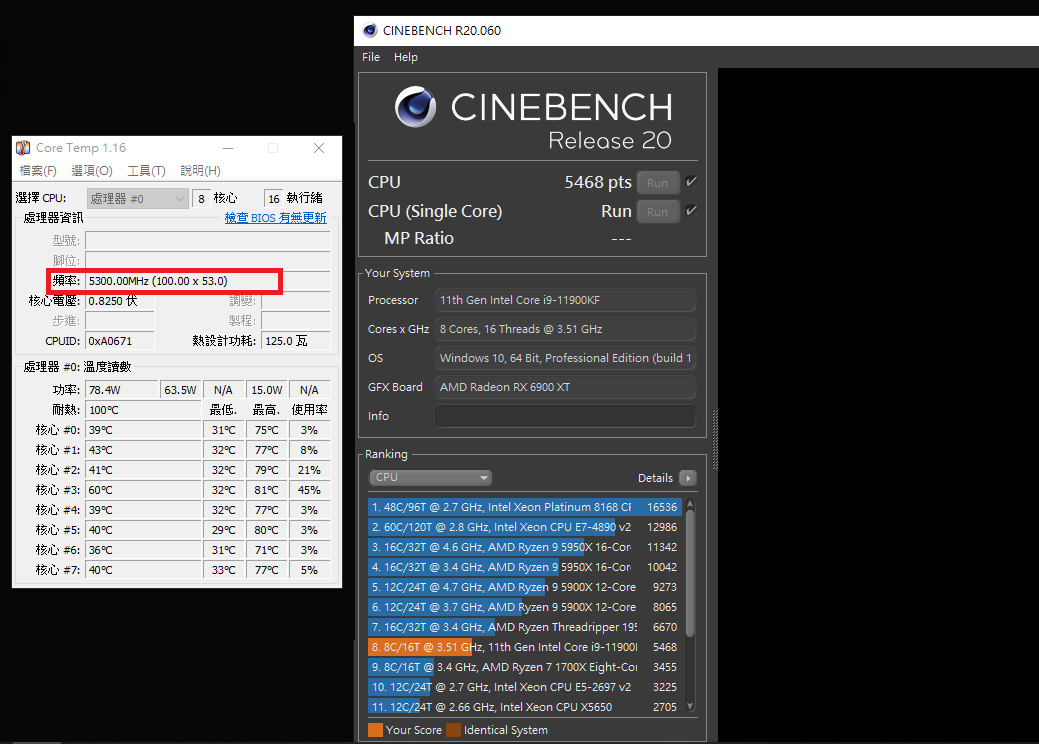Click the Your Score orange legend swatch
Viewport: 1039px width, 744px height.
pyautogui.click(x=375, y=729)
